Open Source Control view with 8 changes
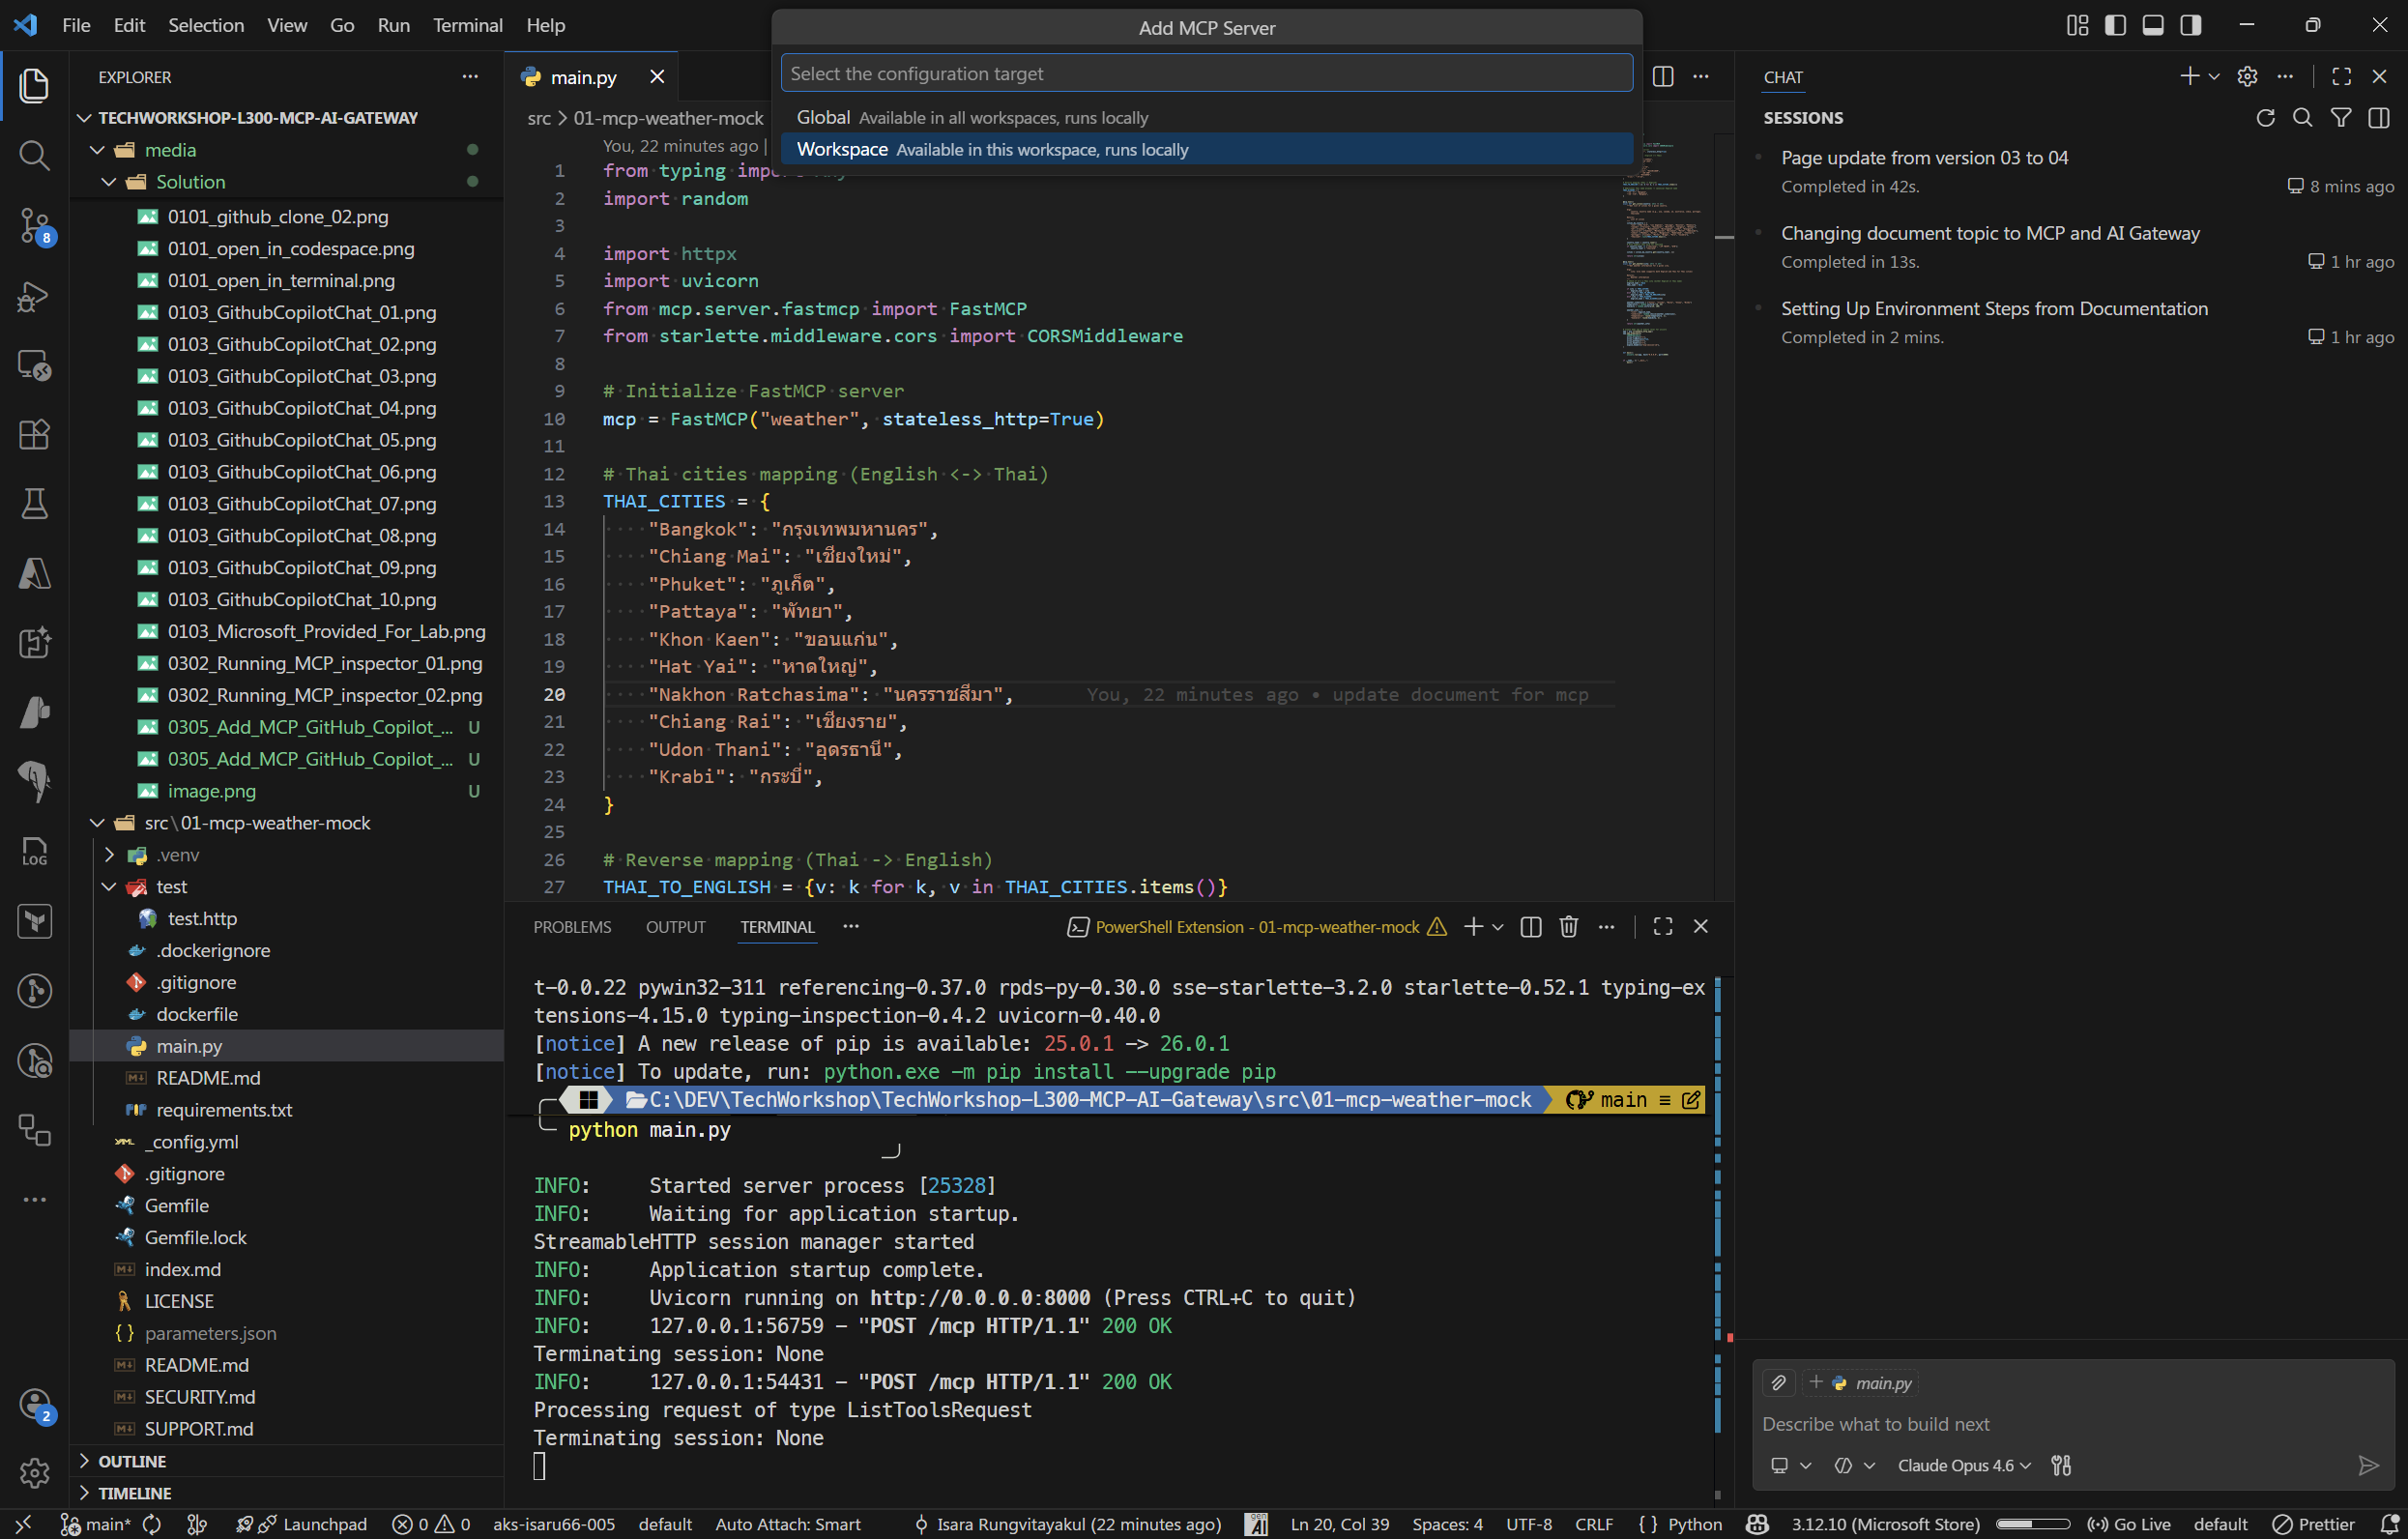The height and width of the screenshot is (1539, 2408). tap(34, 225)
